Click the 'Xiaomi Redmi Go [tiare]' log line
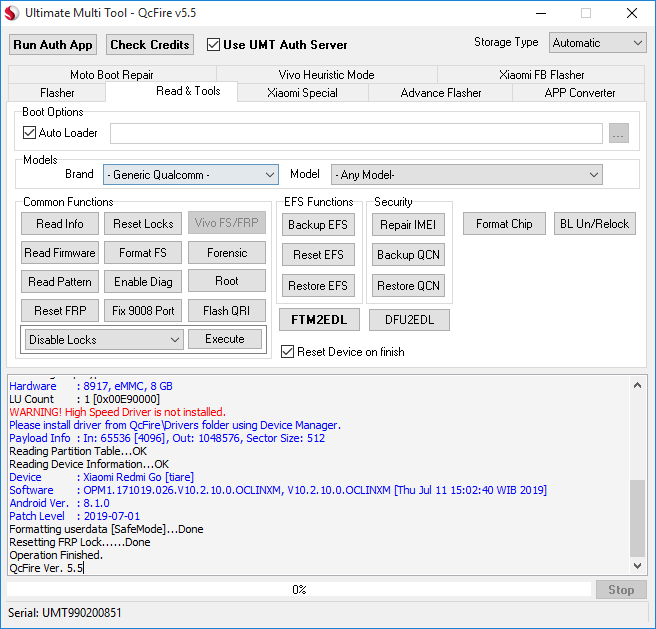Screen dimensions: 656x629 click(x=102, y=477)
